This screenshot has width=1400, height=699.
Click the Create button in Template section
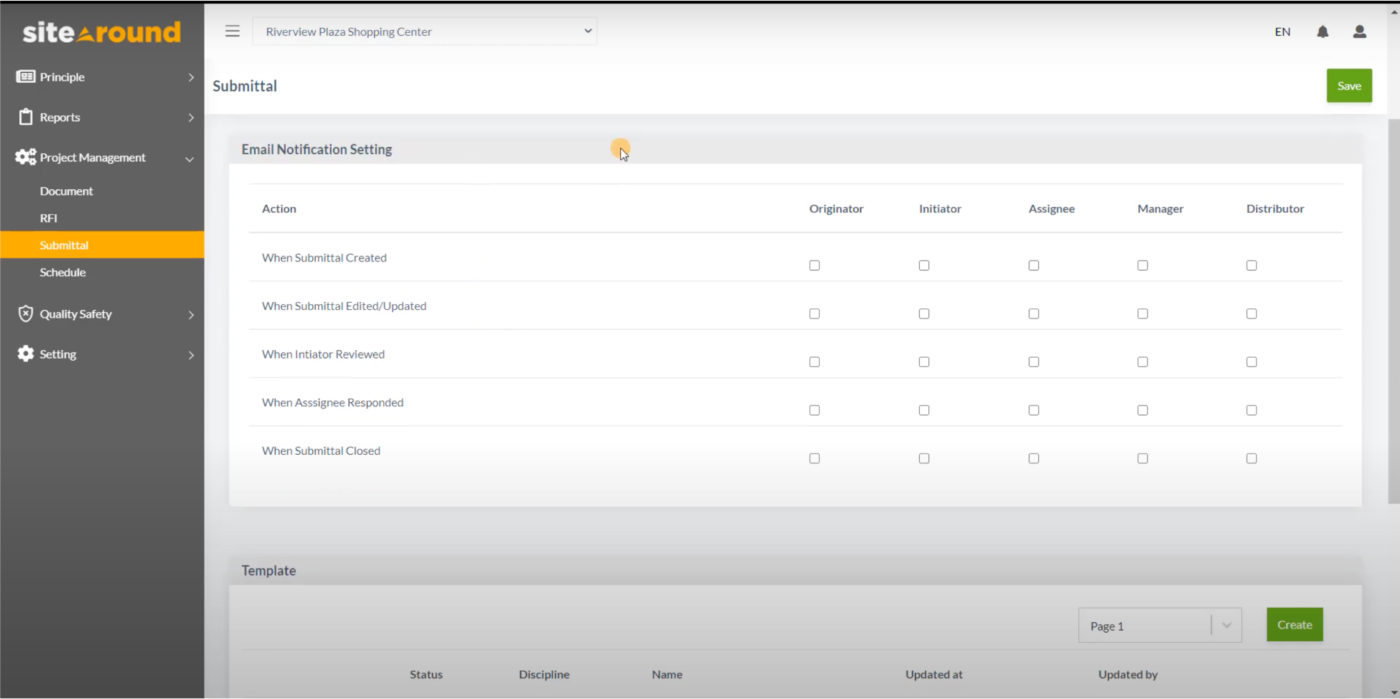point(1294,624)
